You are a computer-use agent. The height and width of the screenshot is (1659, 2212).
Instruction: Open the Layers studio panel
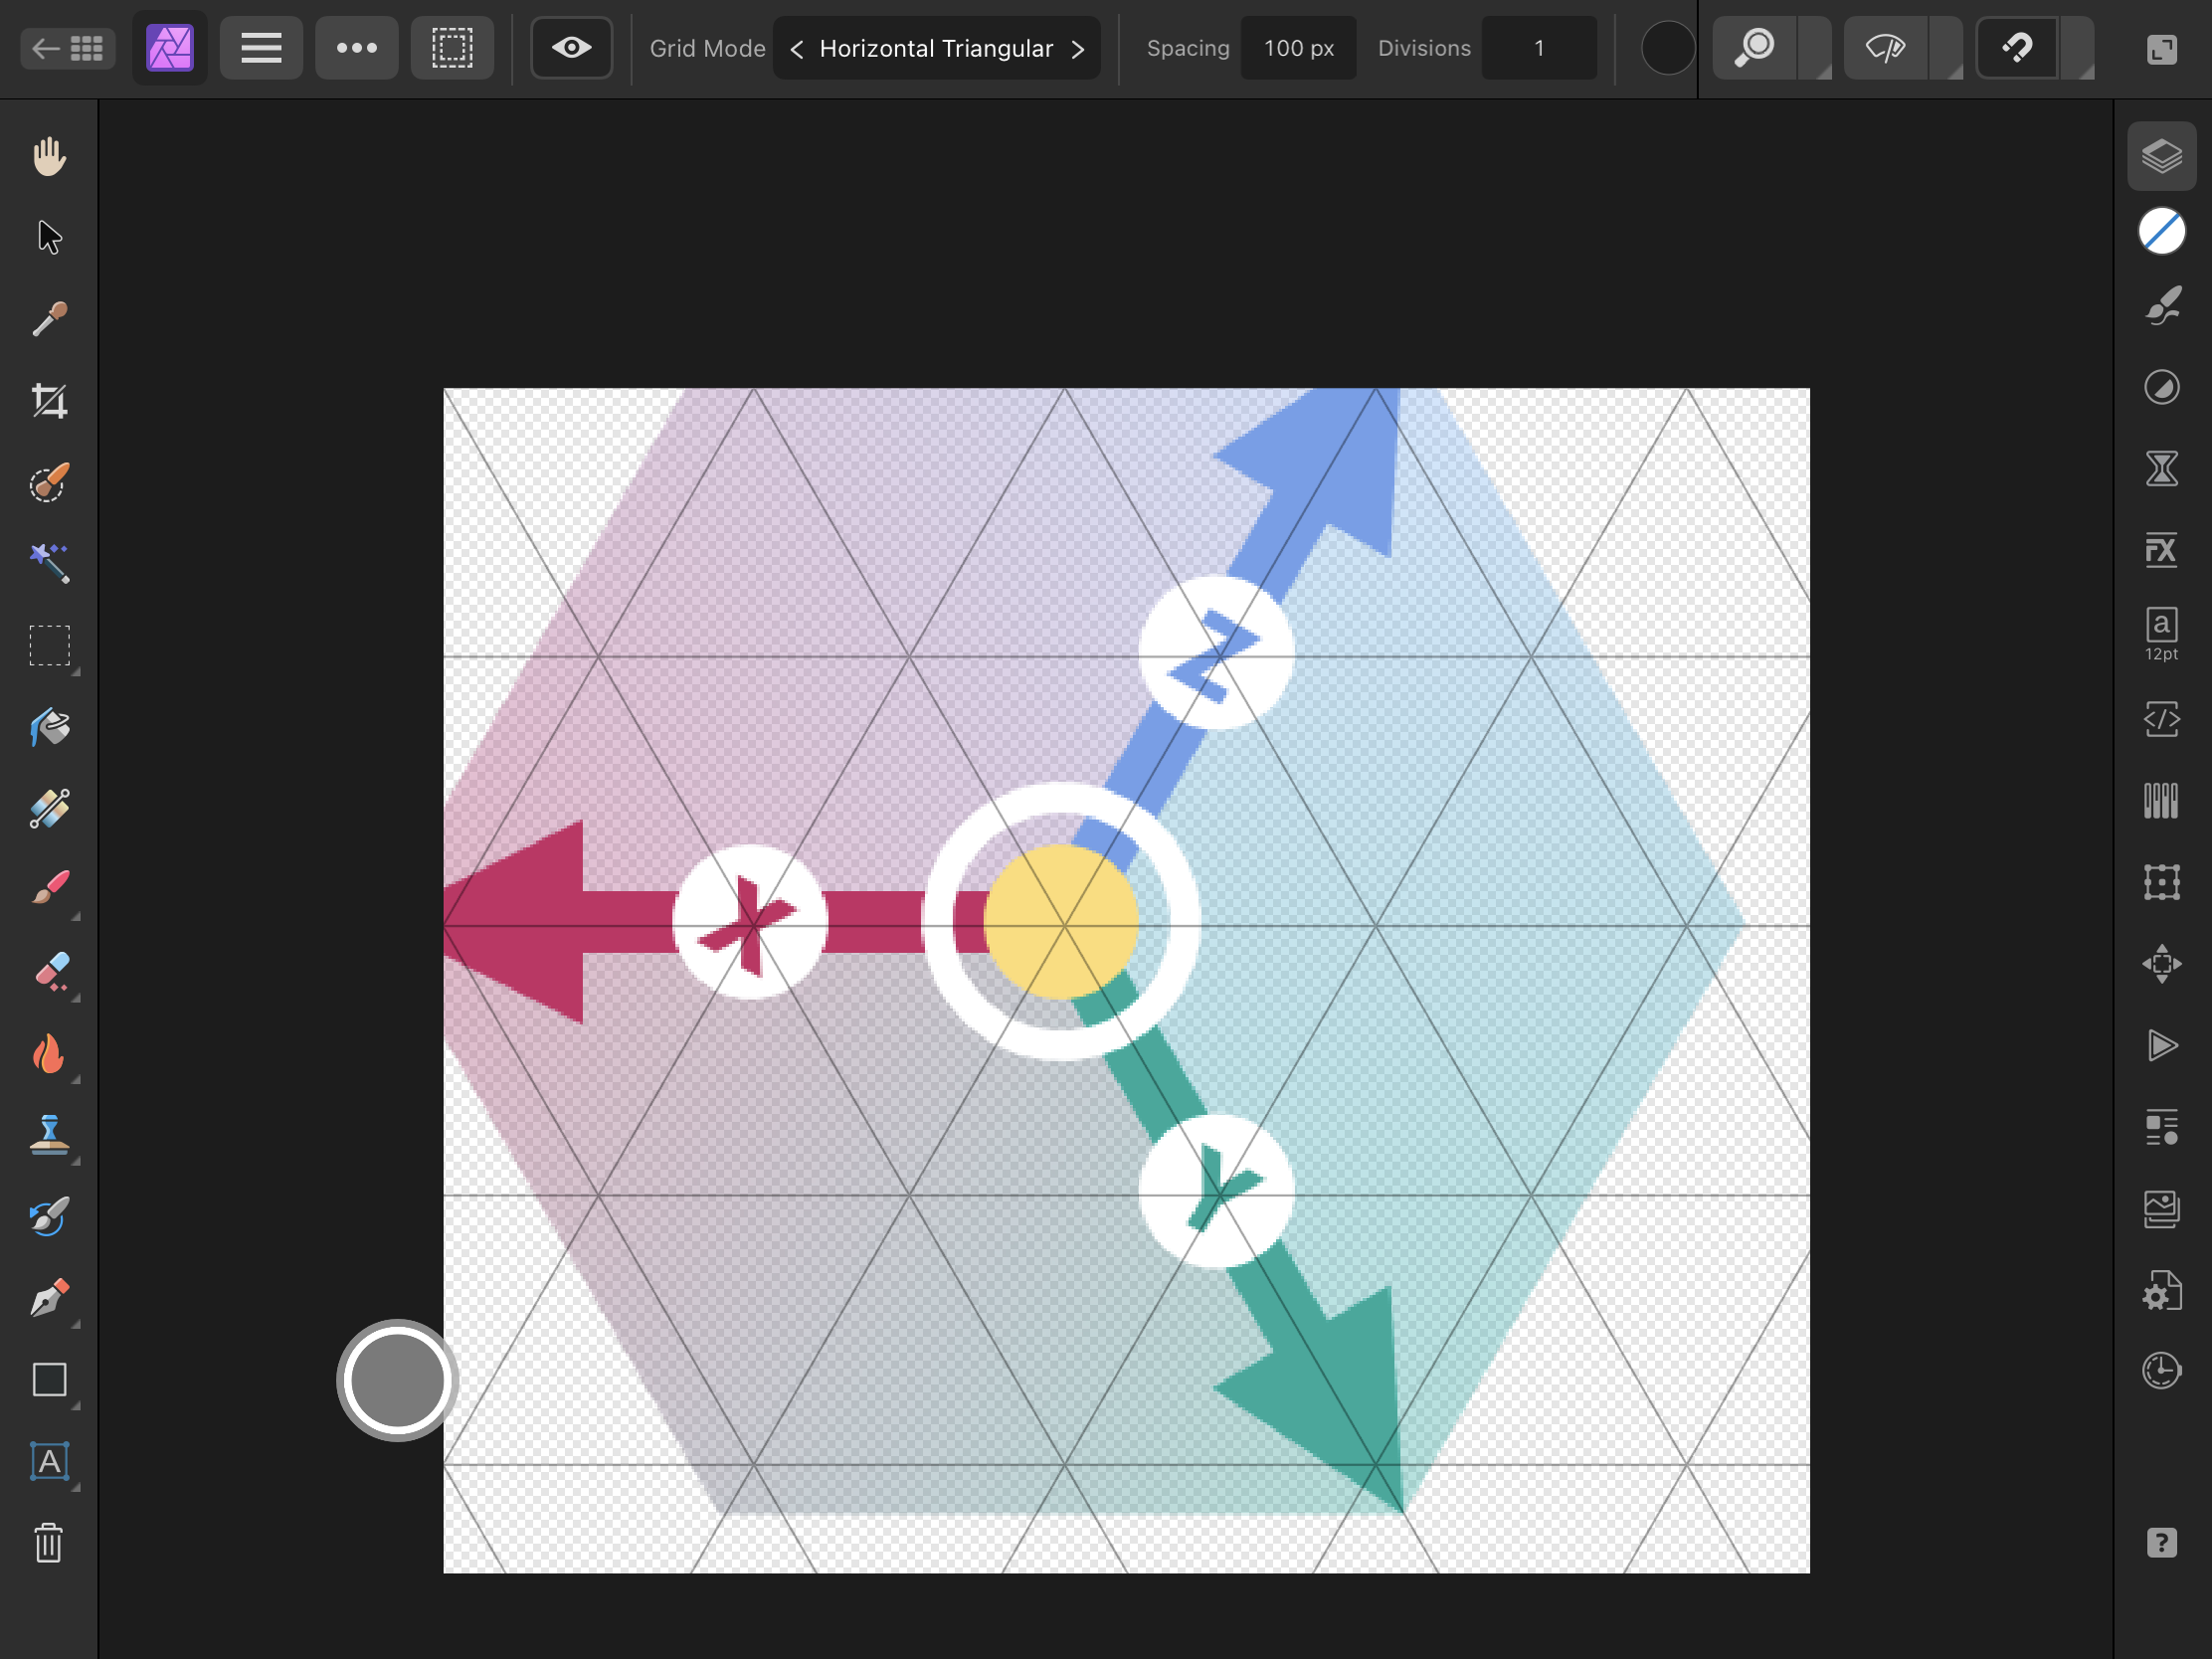click(x=2162, y=154)
